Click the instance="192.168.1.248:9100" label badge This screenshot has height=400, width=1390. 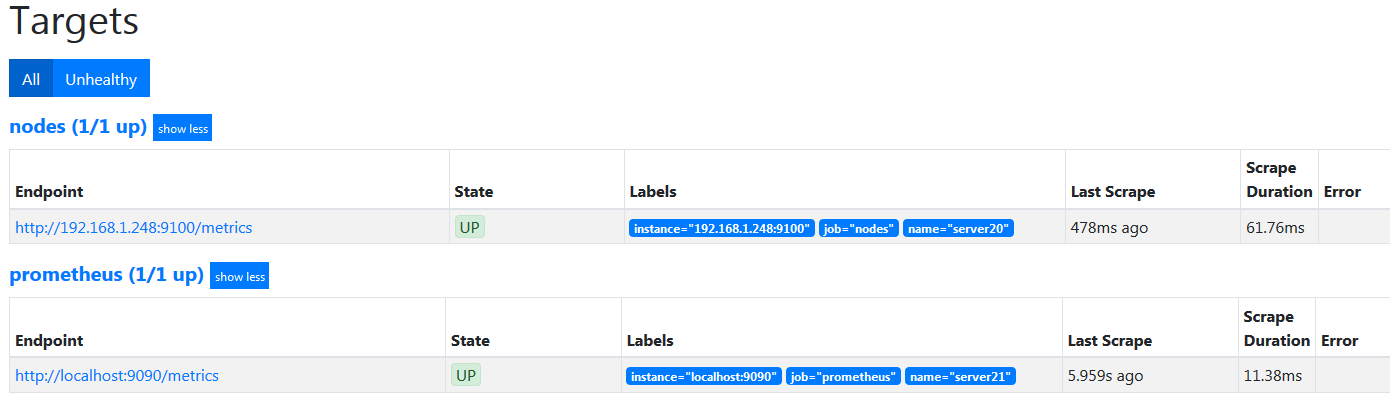[722, 228]
